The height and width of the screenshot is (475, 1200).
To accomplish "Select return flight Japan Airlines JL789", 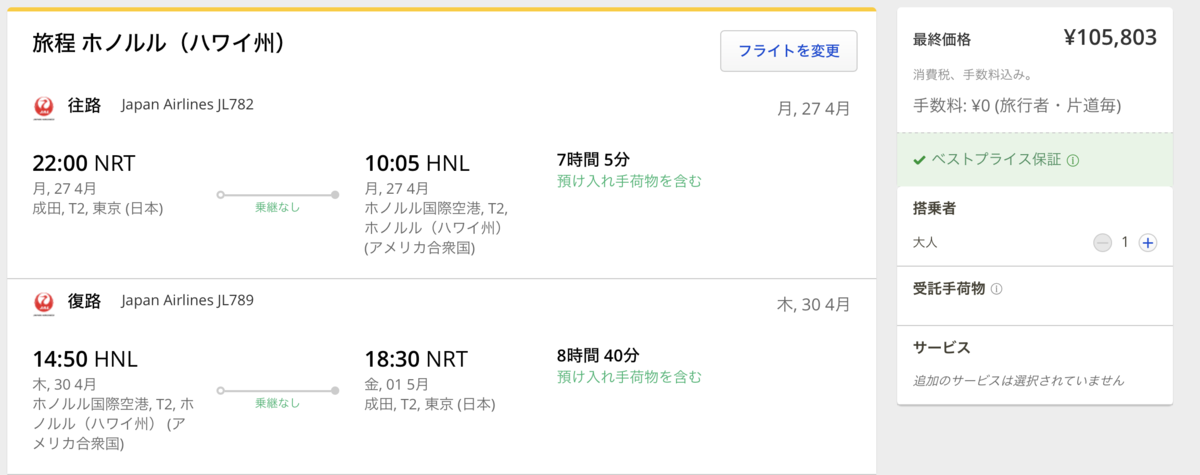I will pyautogui.click(x=187, y=299).
